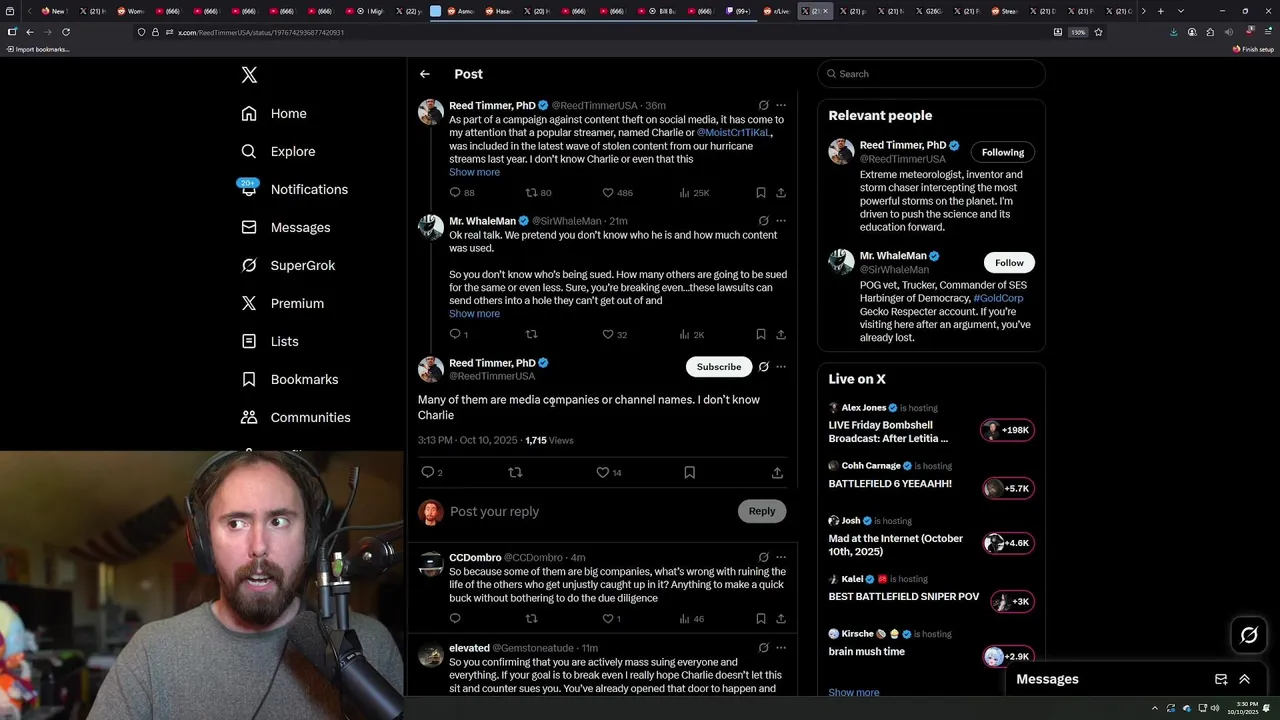Open Grok icon beside Subscribe button
This screenshot has width=1280, height=720.
click(763, 367)
